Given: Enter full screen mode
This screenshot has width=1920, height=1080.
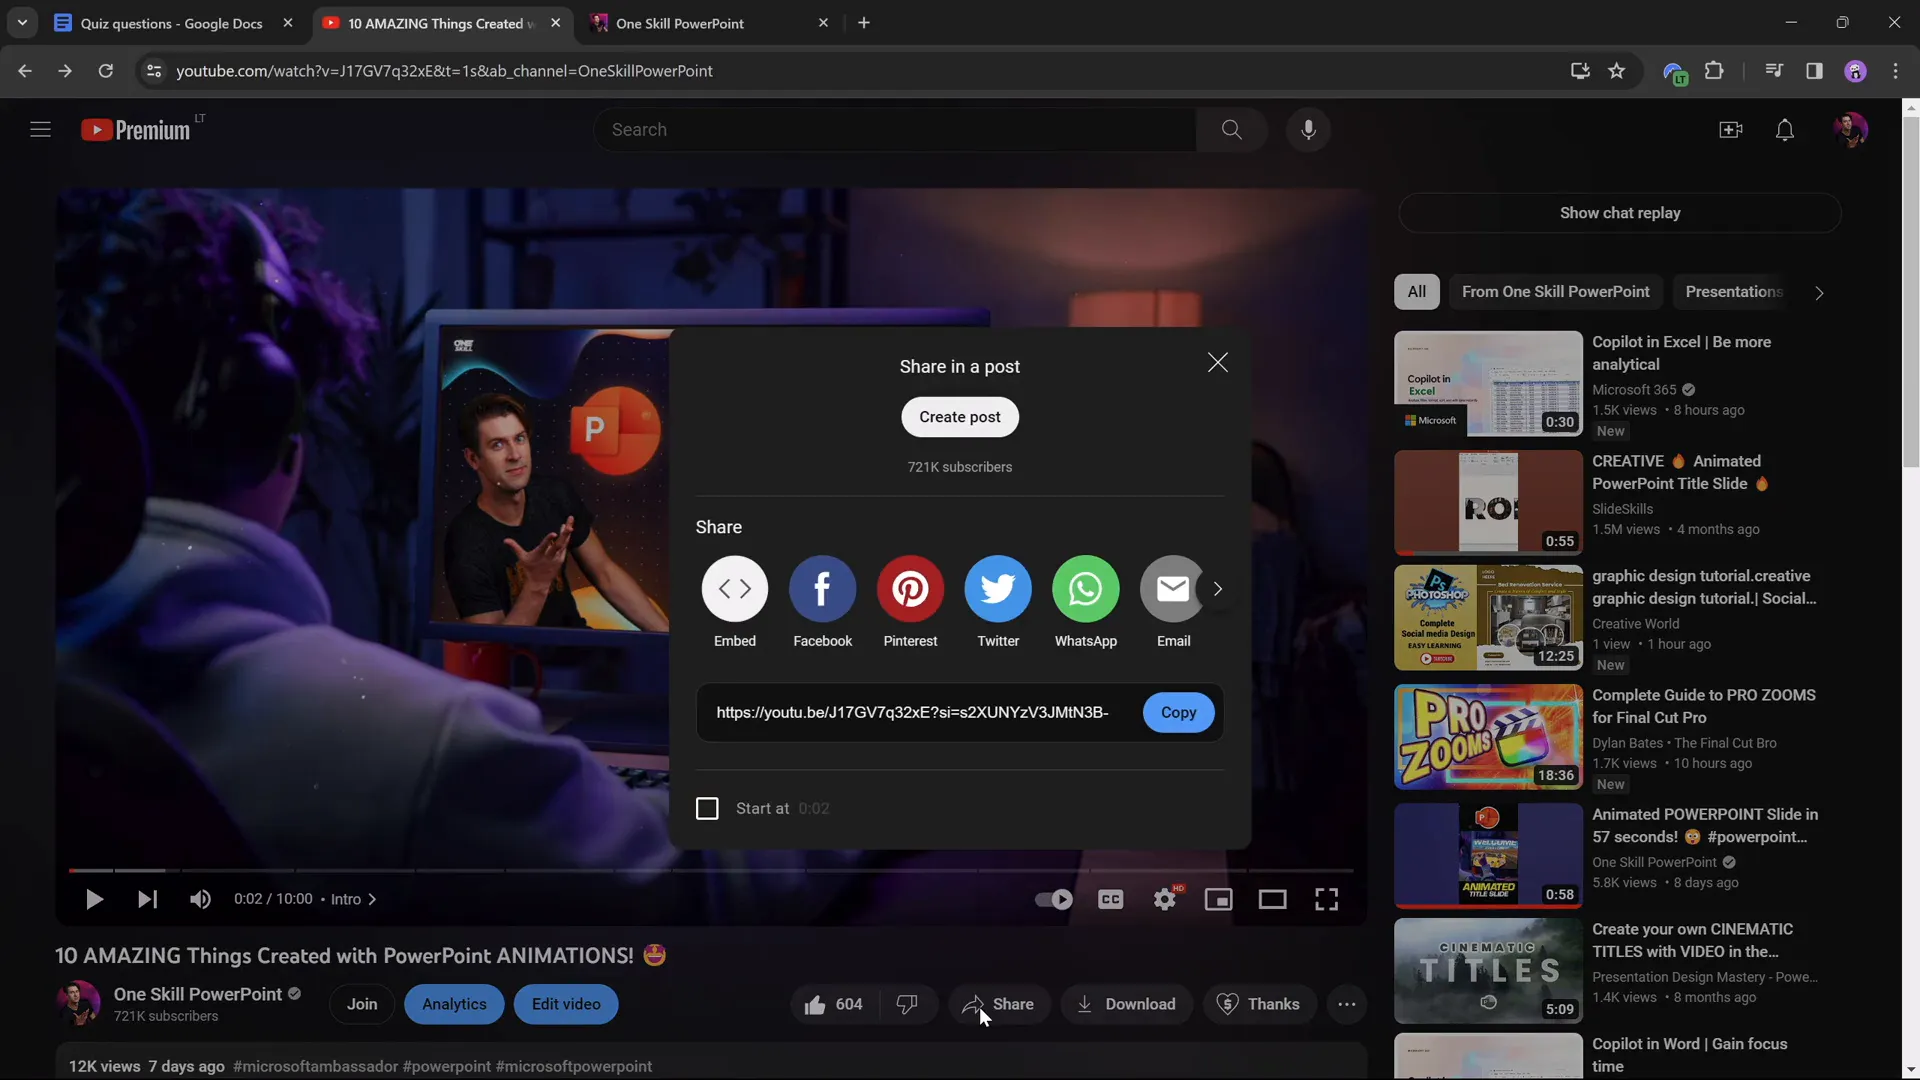Looking at the screenshot, I should click(1326, 899).
